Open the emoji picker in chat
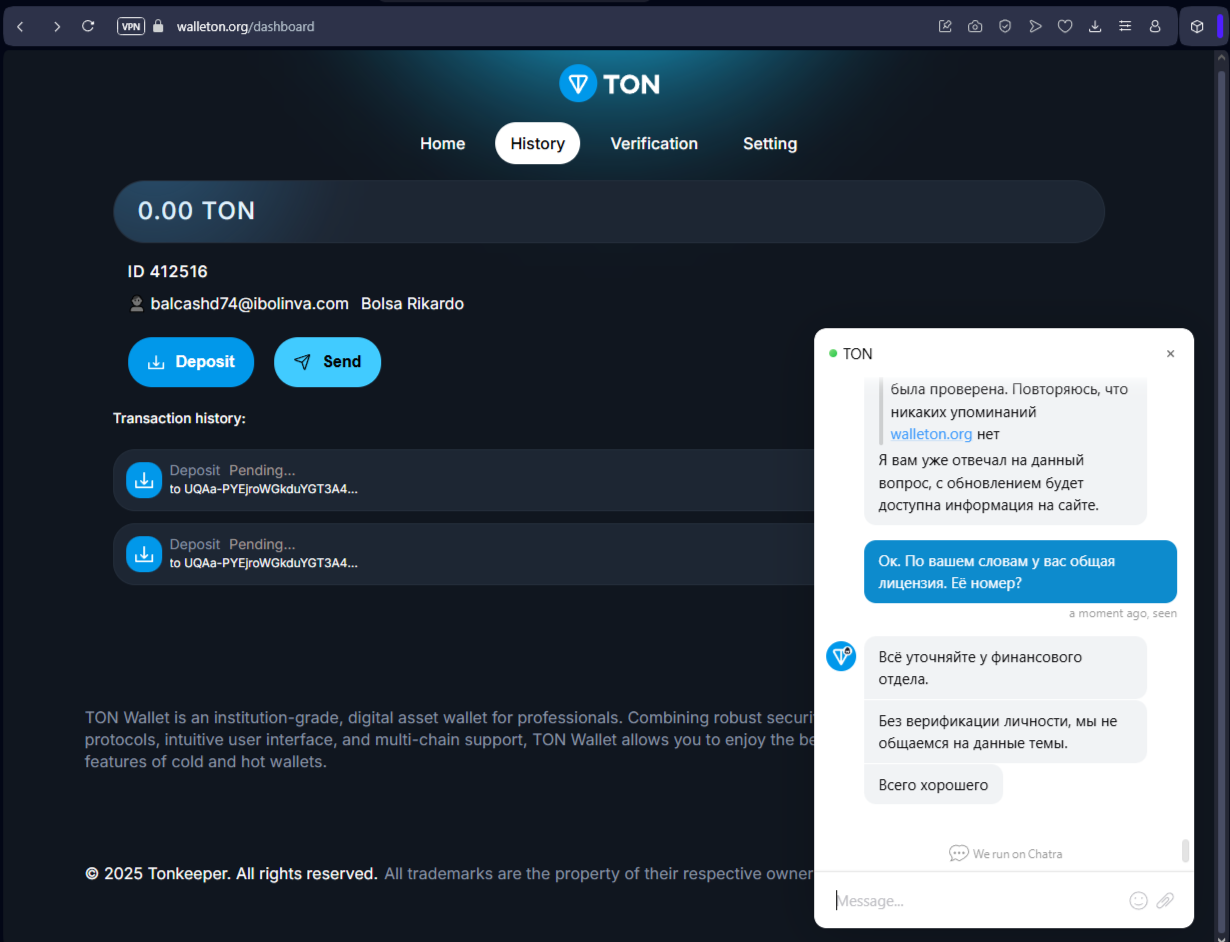 tap(1138, 901)
